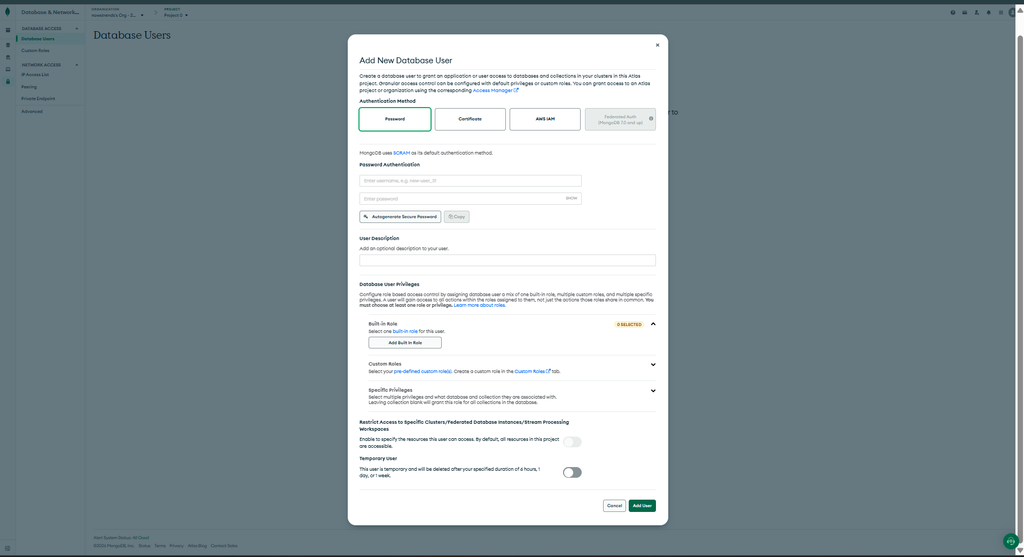Screen dimensions: 1024x557
Task: Click Autogenerate Secure Password button
Action: pos(400,217)
